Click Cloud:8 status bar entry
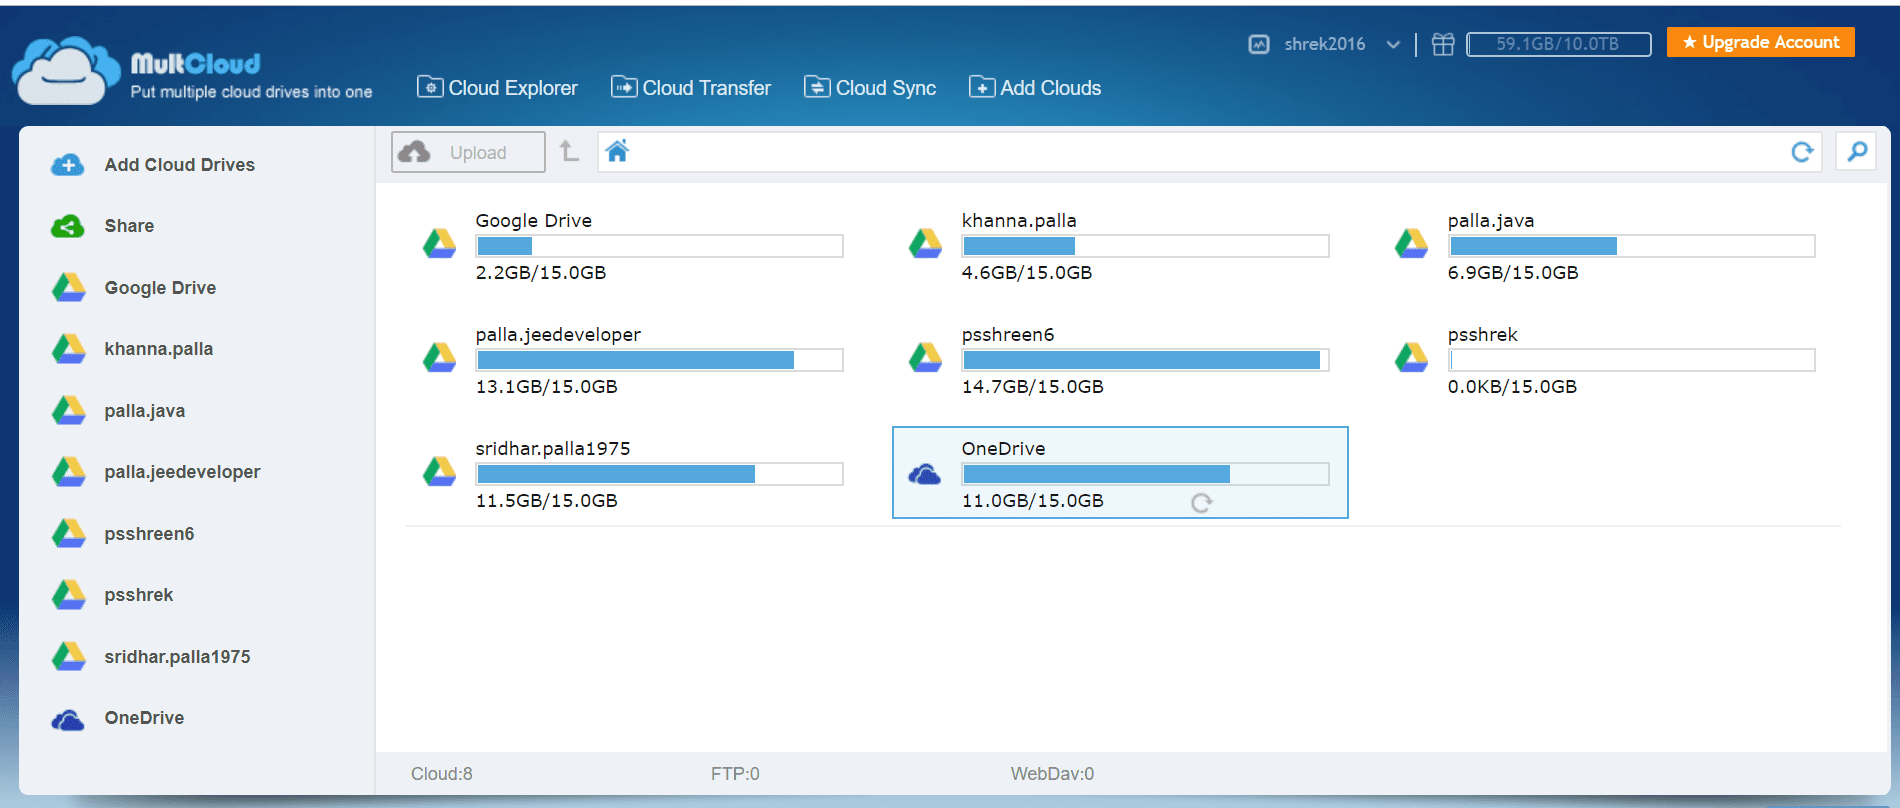 (x=441, y=774)
